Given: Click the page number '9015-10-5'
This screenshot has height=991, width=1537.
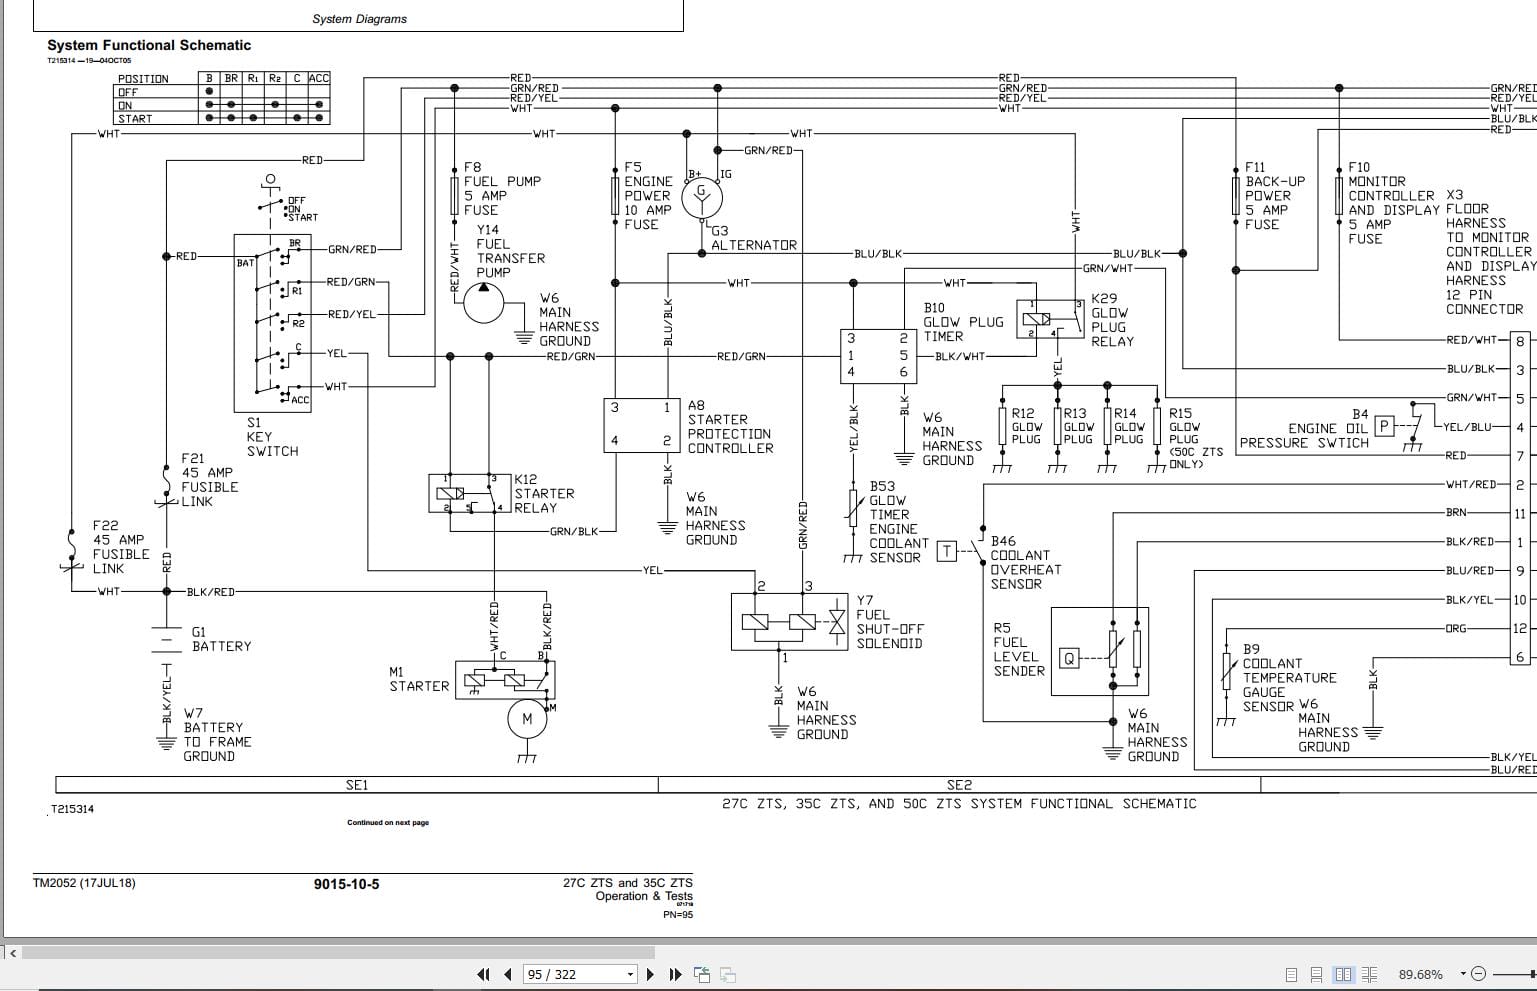Looking at the screenshot, I should (x=346, y=884).
